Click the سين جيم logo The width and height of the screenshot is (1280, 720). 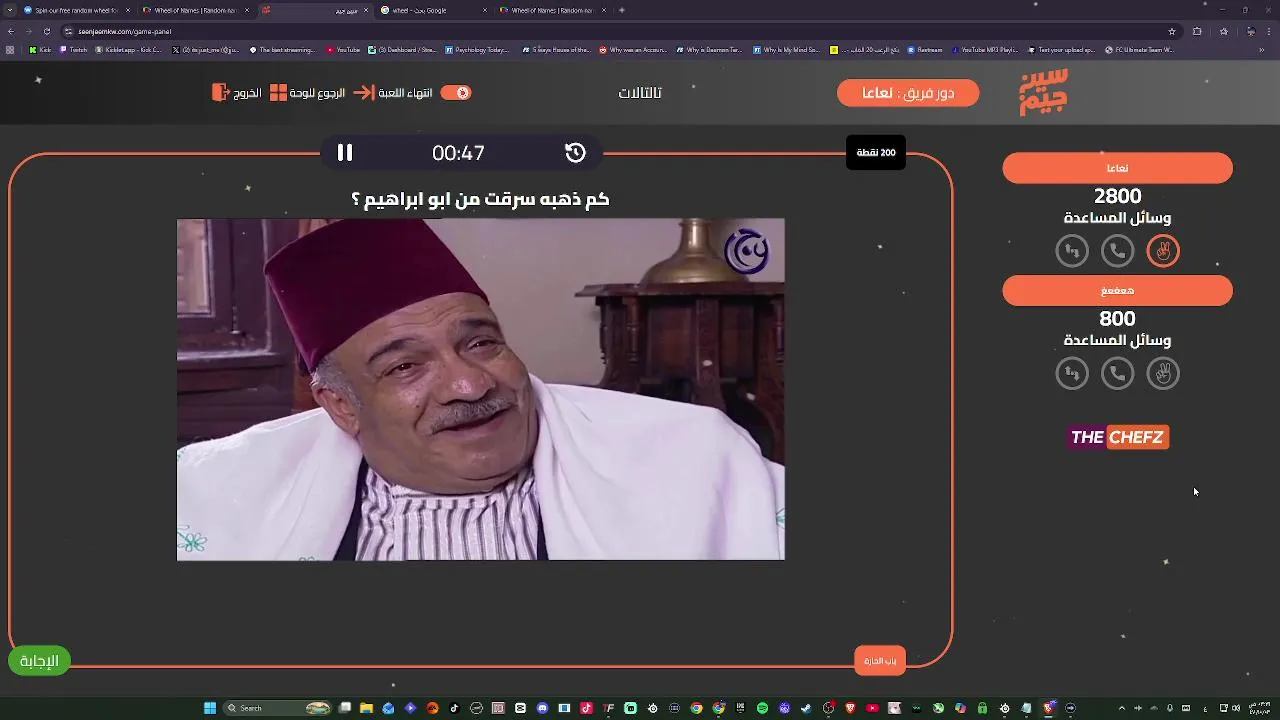pos(1044,93)
